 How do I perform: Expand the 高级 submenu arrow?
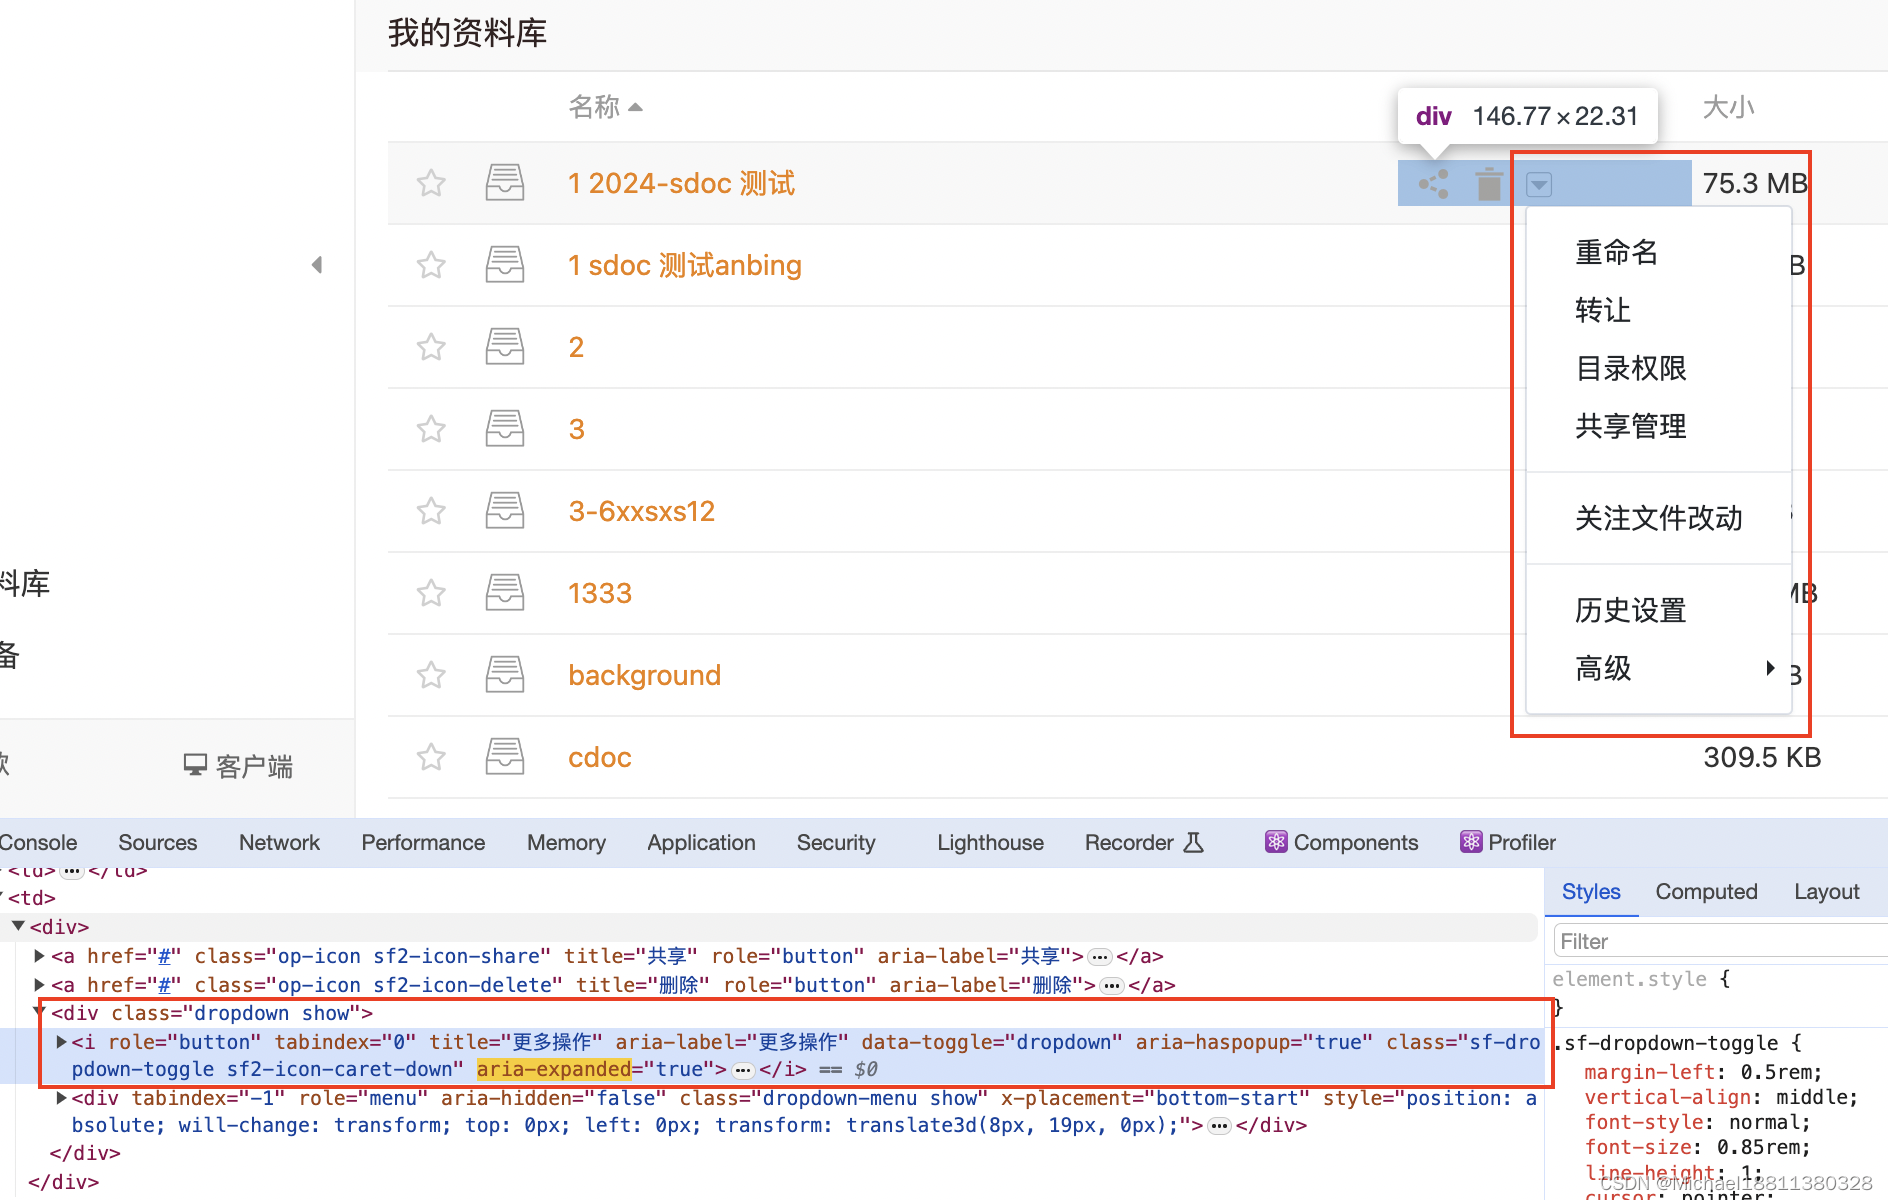tap(1770, 668)
